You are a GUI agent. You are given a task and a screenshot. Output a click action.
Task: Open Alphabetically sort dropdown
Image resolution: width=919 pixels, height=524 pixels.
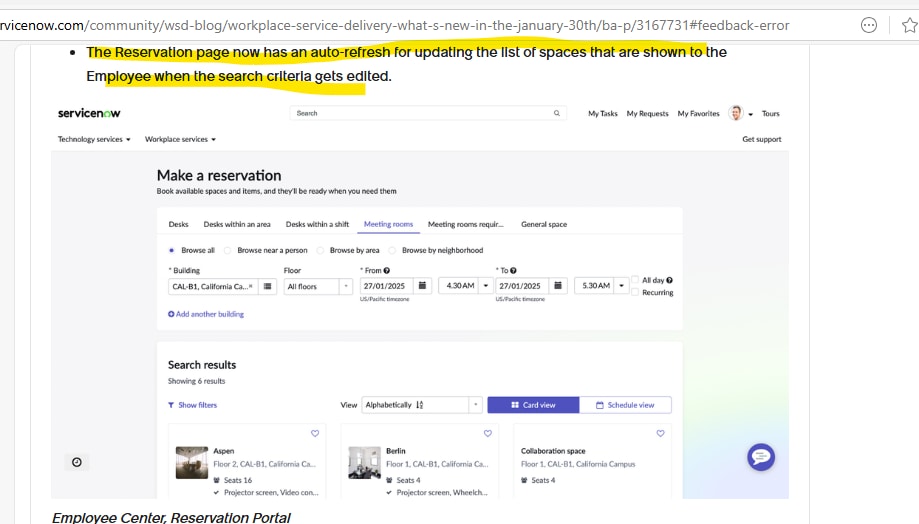(x=422, y=405)
